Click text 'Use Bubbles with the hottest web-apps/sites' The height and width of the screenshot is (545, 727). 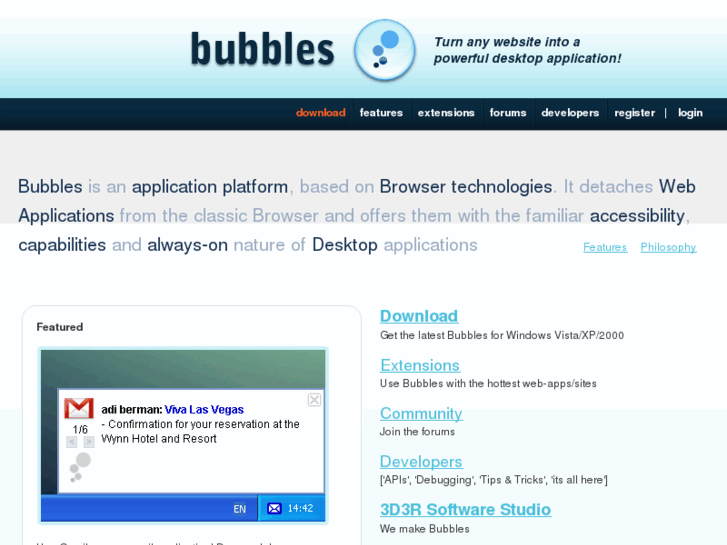point(488,384)
